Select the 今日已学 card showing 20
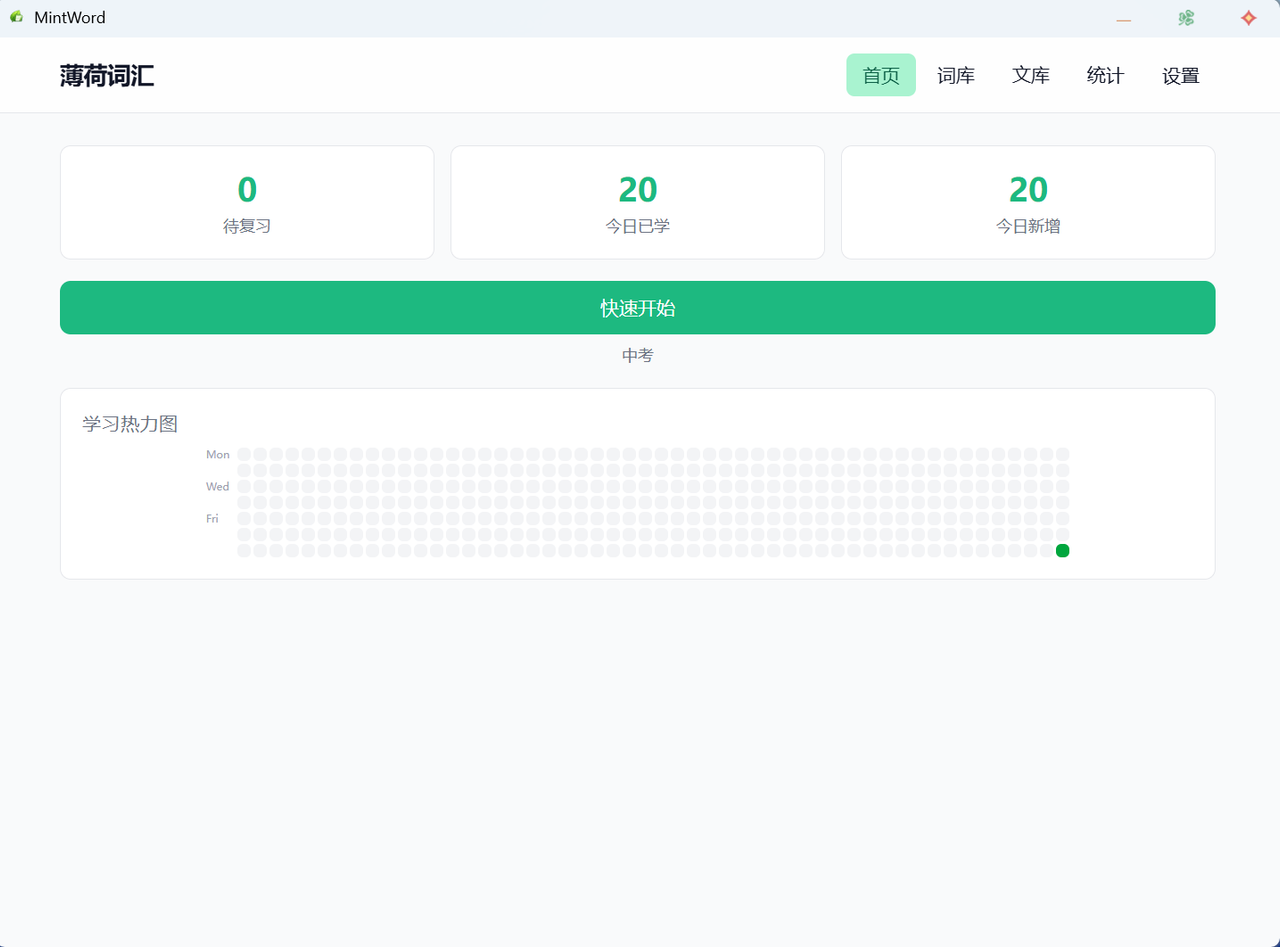Image resolution: width=1280 pixels, height=947 pixels. point(638,202)
